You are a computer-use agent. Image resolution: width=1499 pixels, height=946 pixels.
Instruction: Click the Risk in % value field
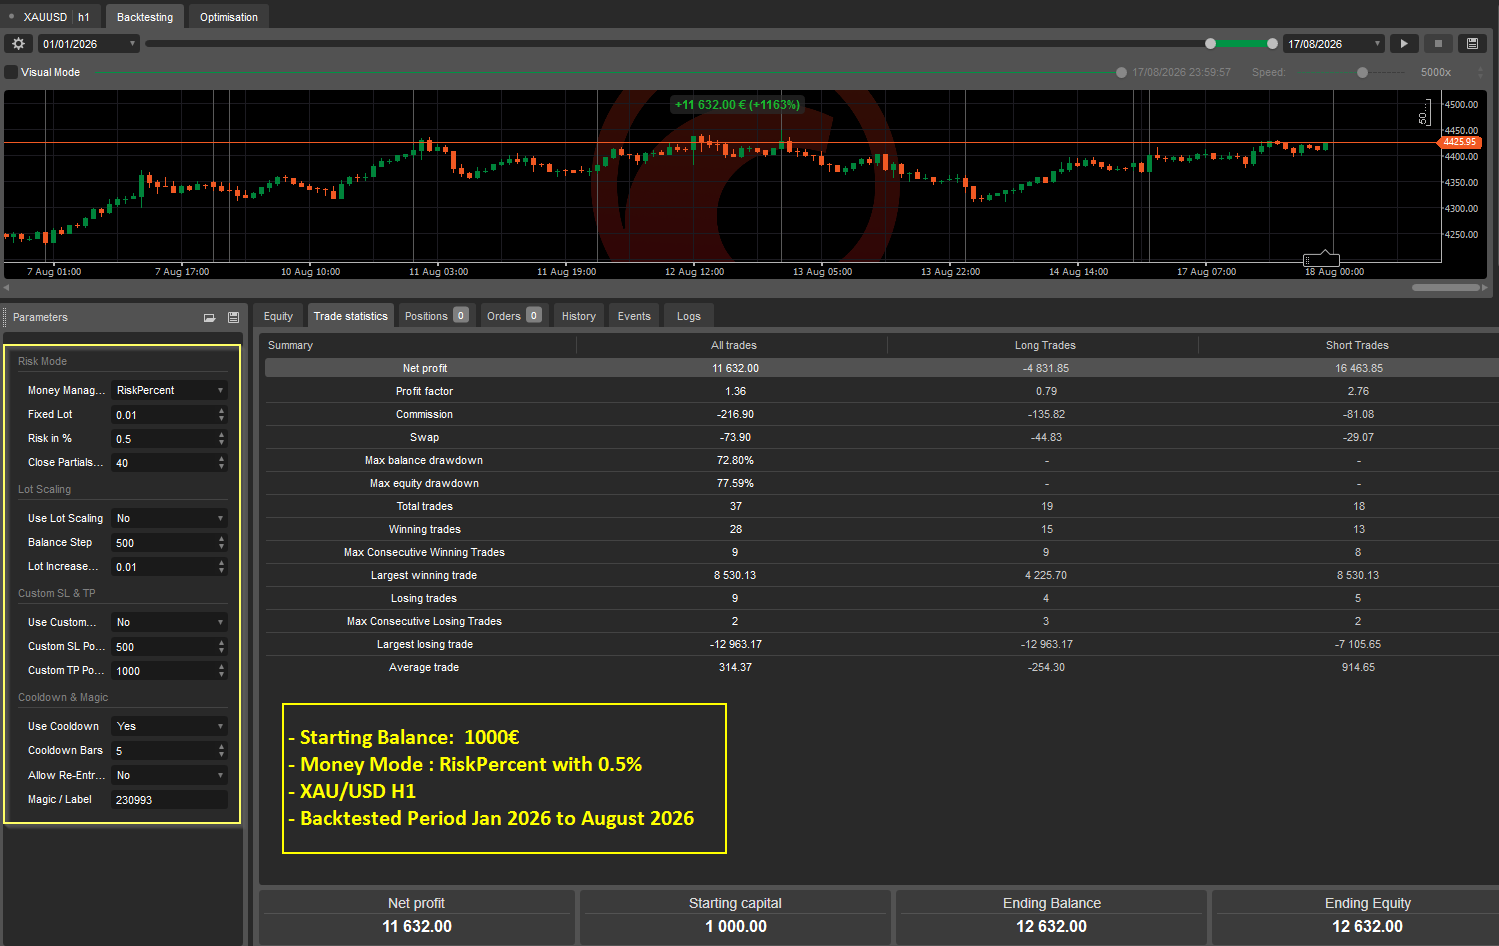click(x=163, y=438)
